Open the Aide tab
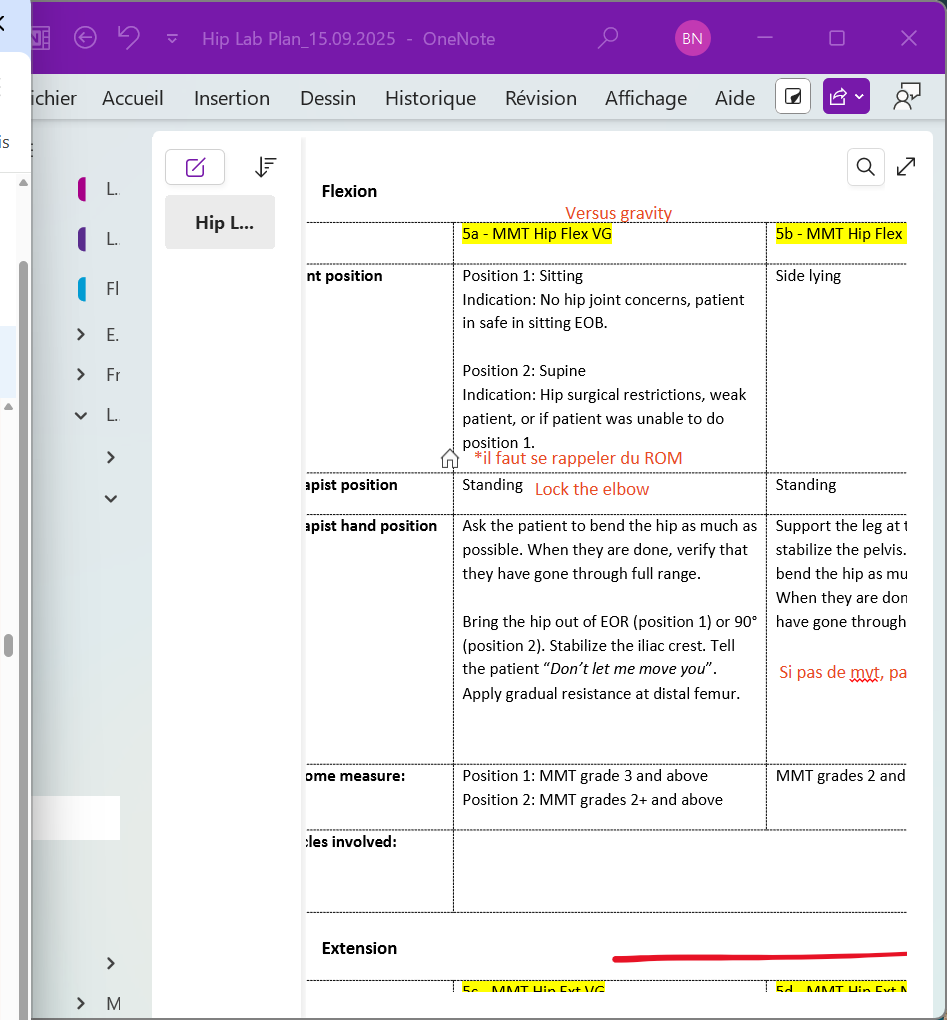947x1020 pixels. pos(735,98)
